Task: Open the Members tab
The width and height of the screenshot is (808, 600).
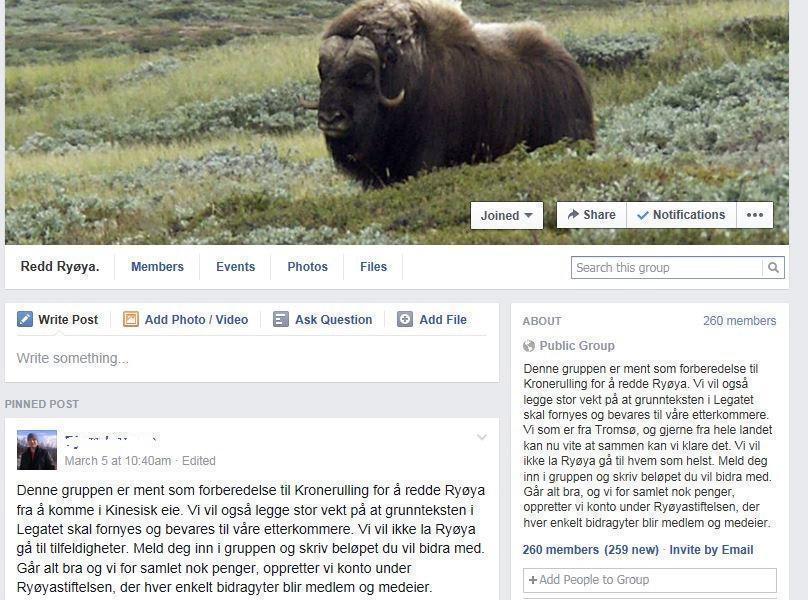Action: 157,266
